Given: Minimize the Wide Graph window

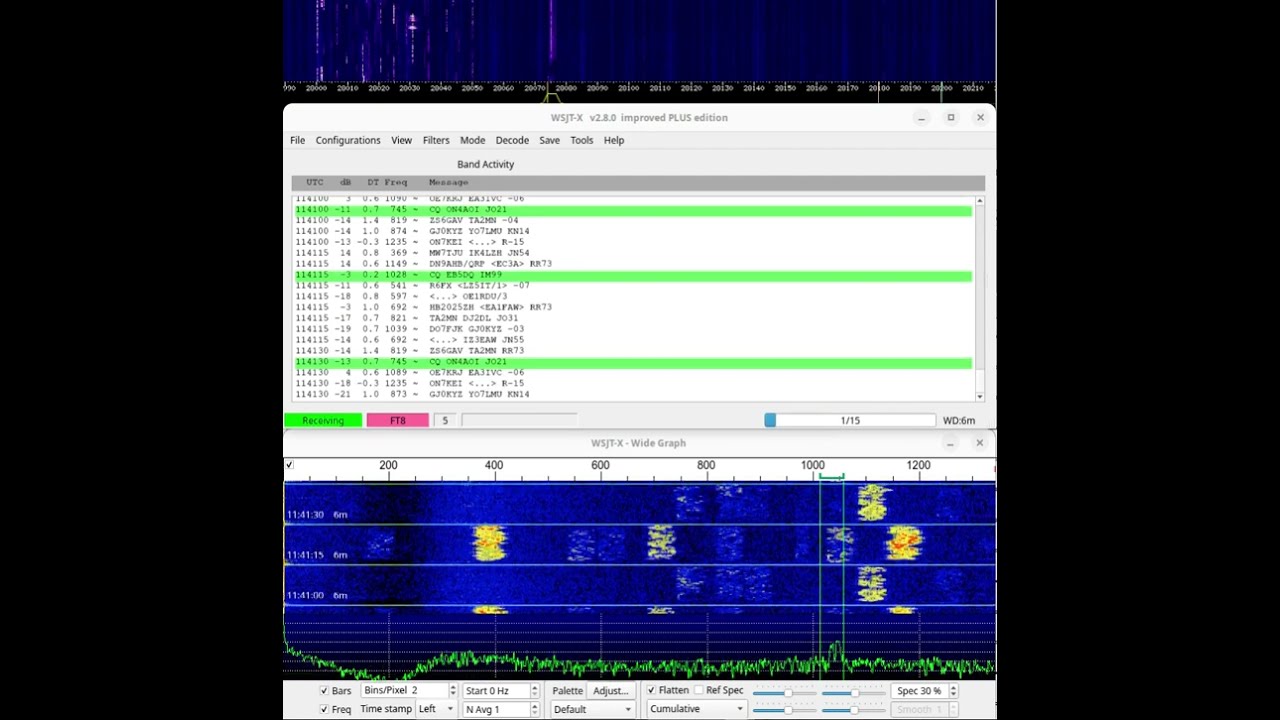Looking at the screenshot, I should click(951, 443).
